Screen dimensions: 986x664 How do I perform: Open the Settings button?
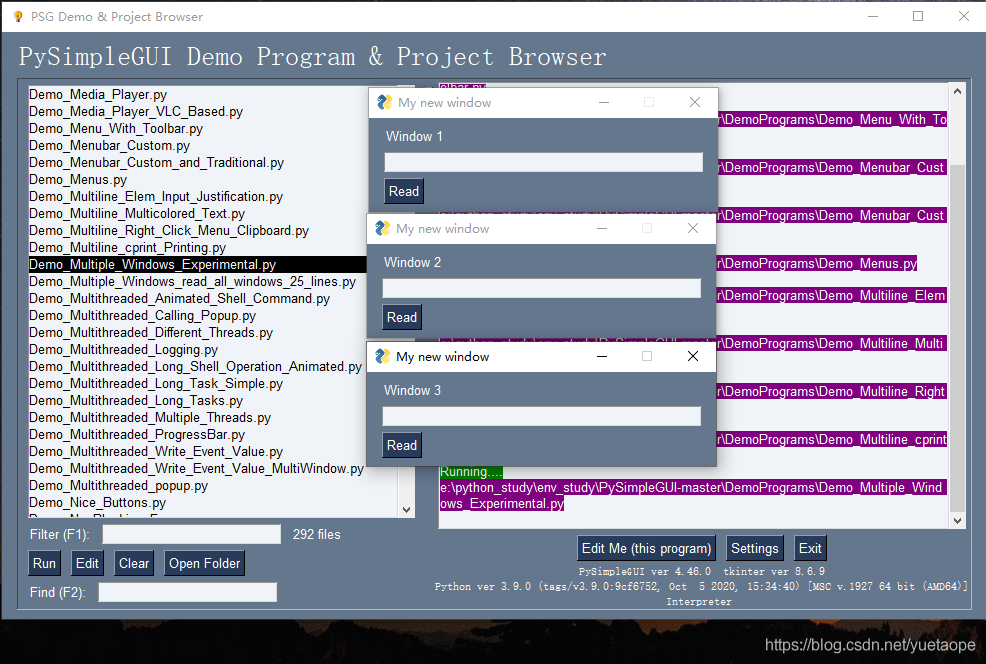click(x=755, y=548)
